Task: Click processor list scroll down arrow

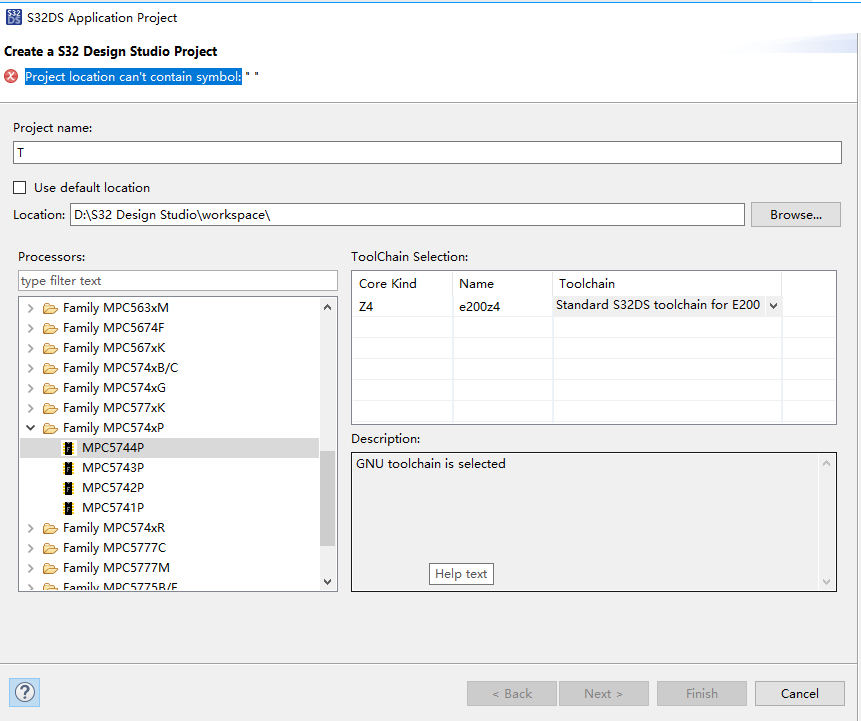Action: 328,582
